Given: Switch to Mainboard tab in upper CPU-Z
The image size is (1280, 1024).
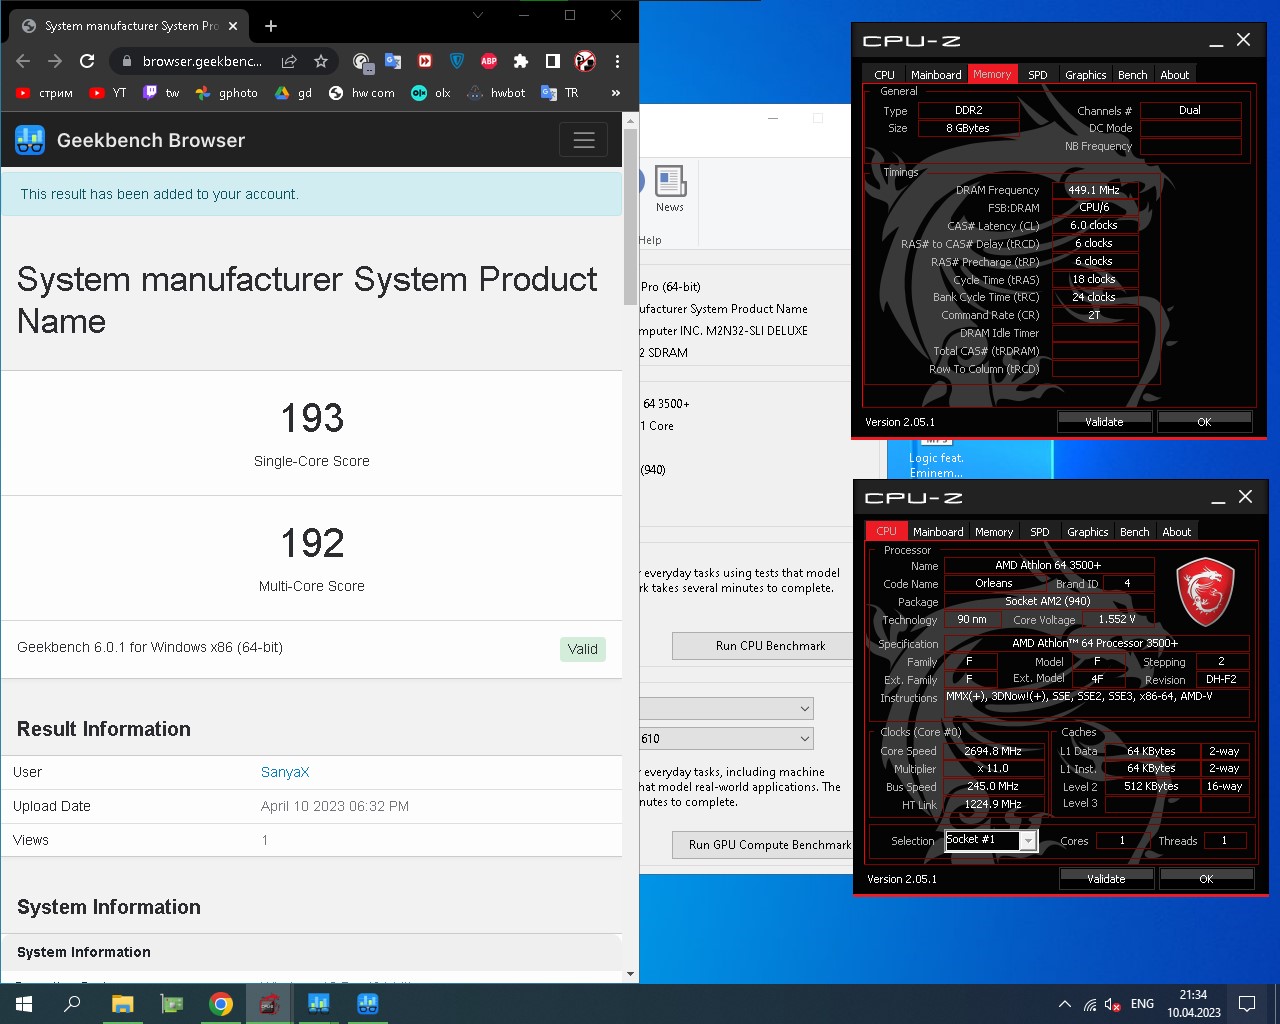Looking at the screenshot, I should (936, 75).
